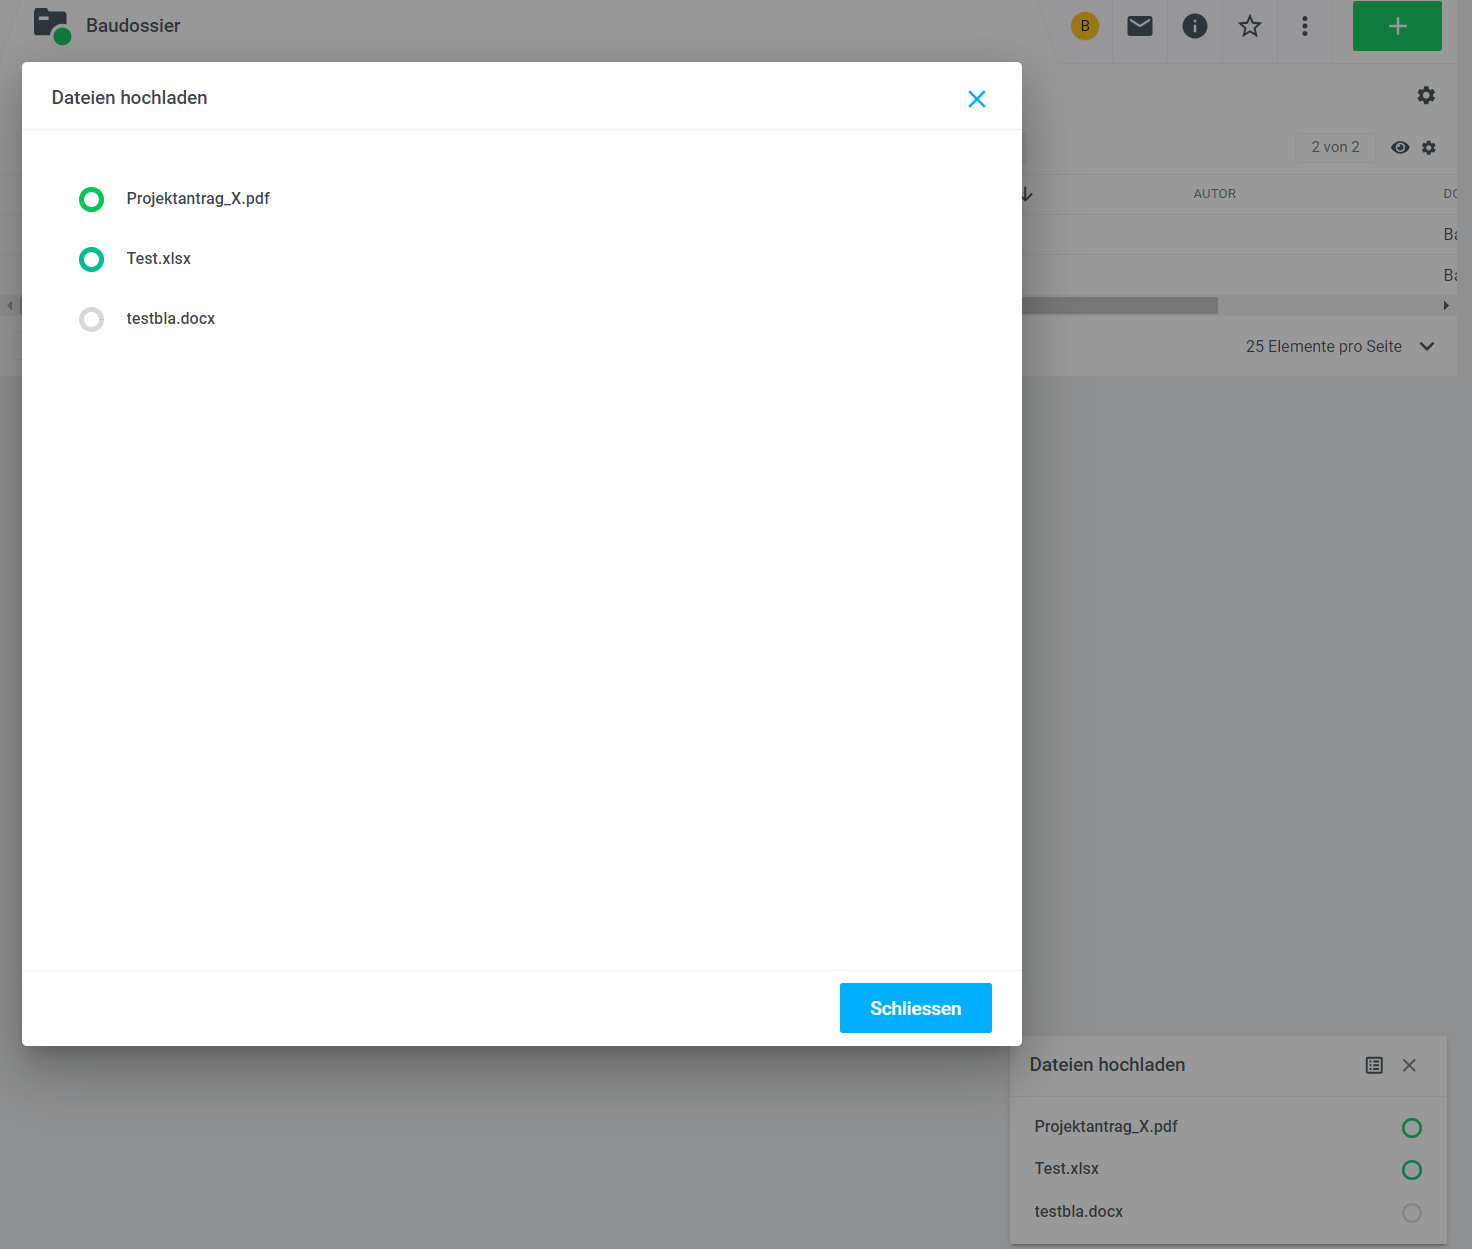Viewport: 1472px width, 1249px height.
Task: Open column settings gear beside eye icon
Action: click(x=1429, y=148)
